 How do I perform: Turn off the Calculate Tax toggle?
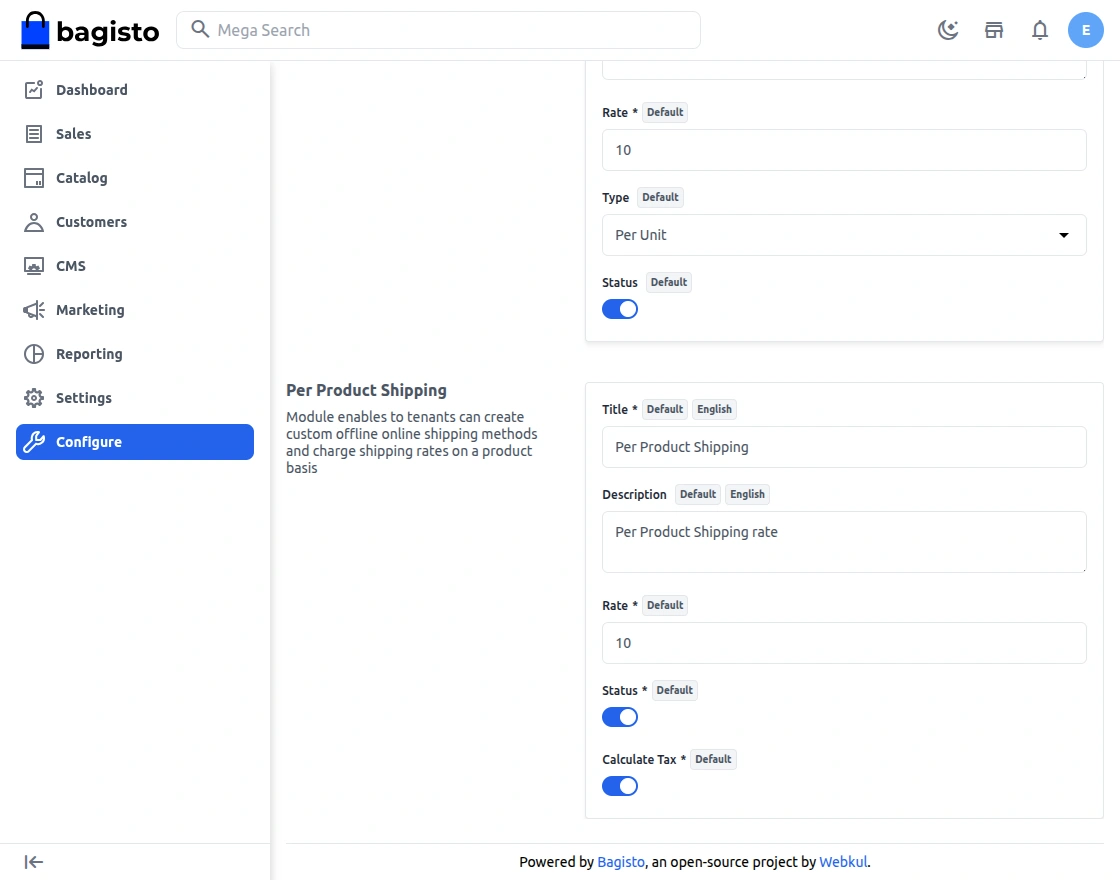(619, 786)
